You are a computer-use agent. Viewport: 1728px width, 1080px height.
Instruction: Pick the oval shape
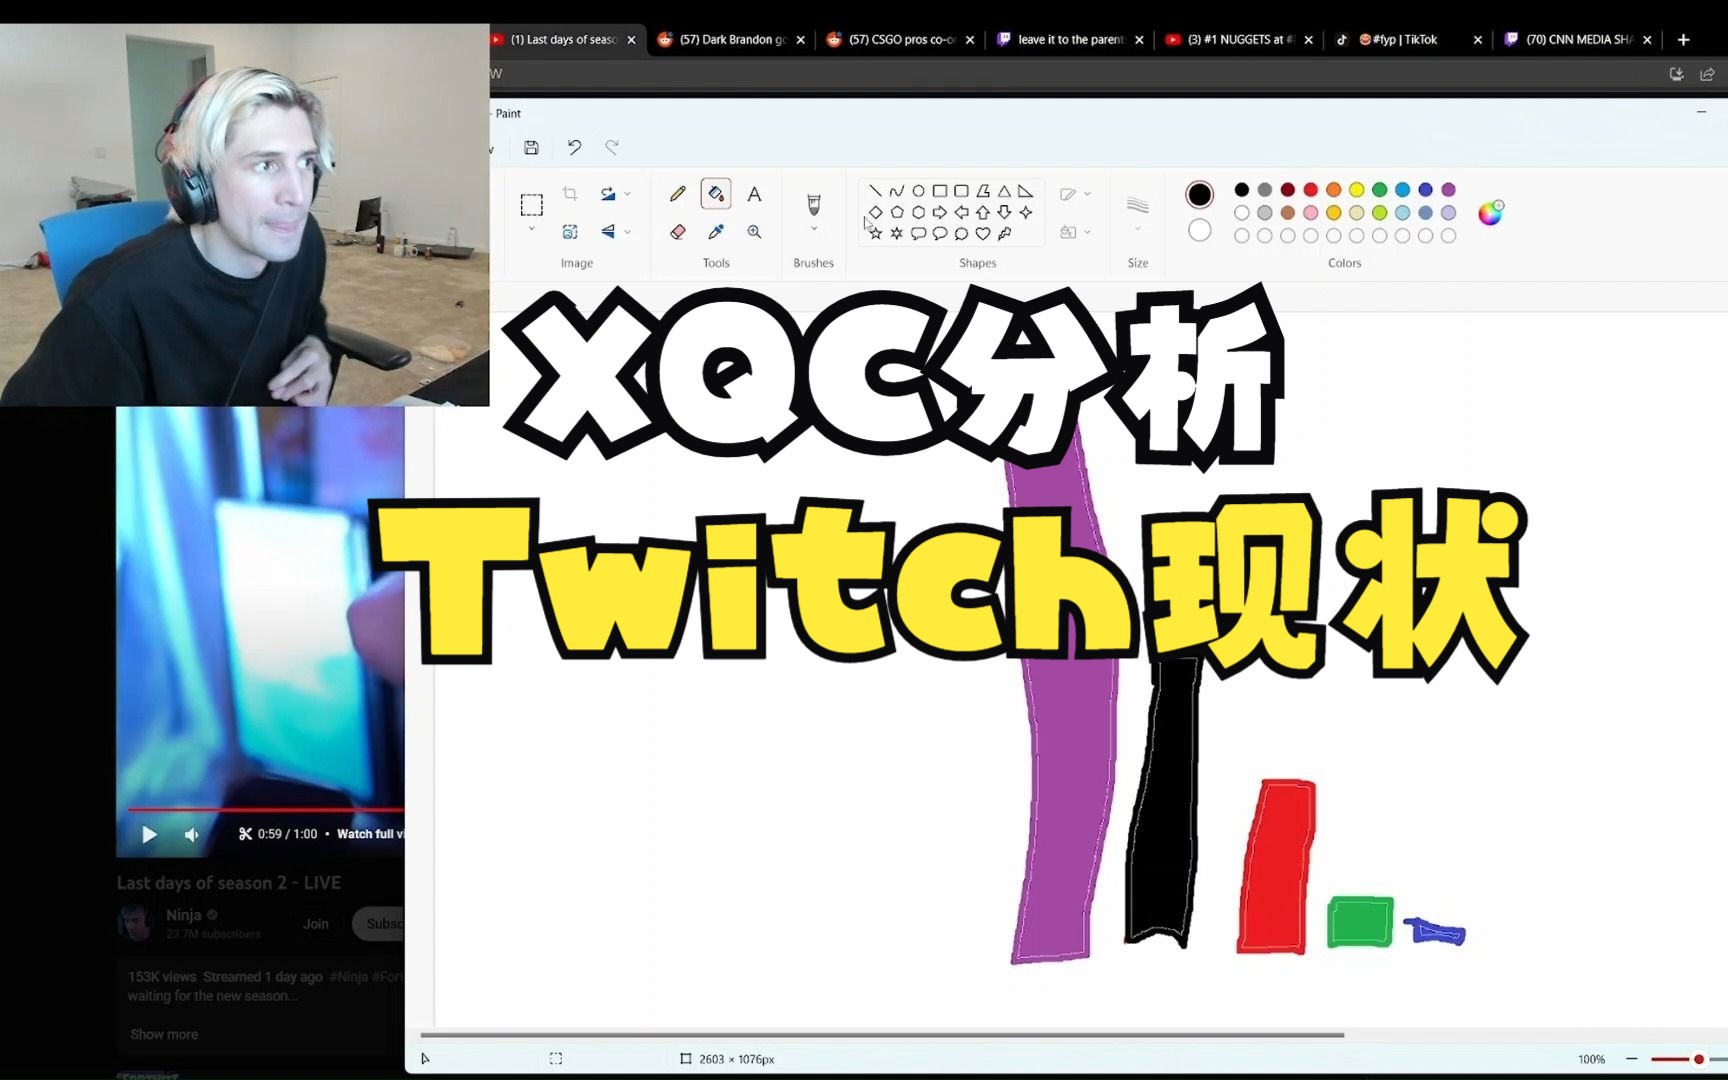918,190
